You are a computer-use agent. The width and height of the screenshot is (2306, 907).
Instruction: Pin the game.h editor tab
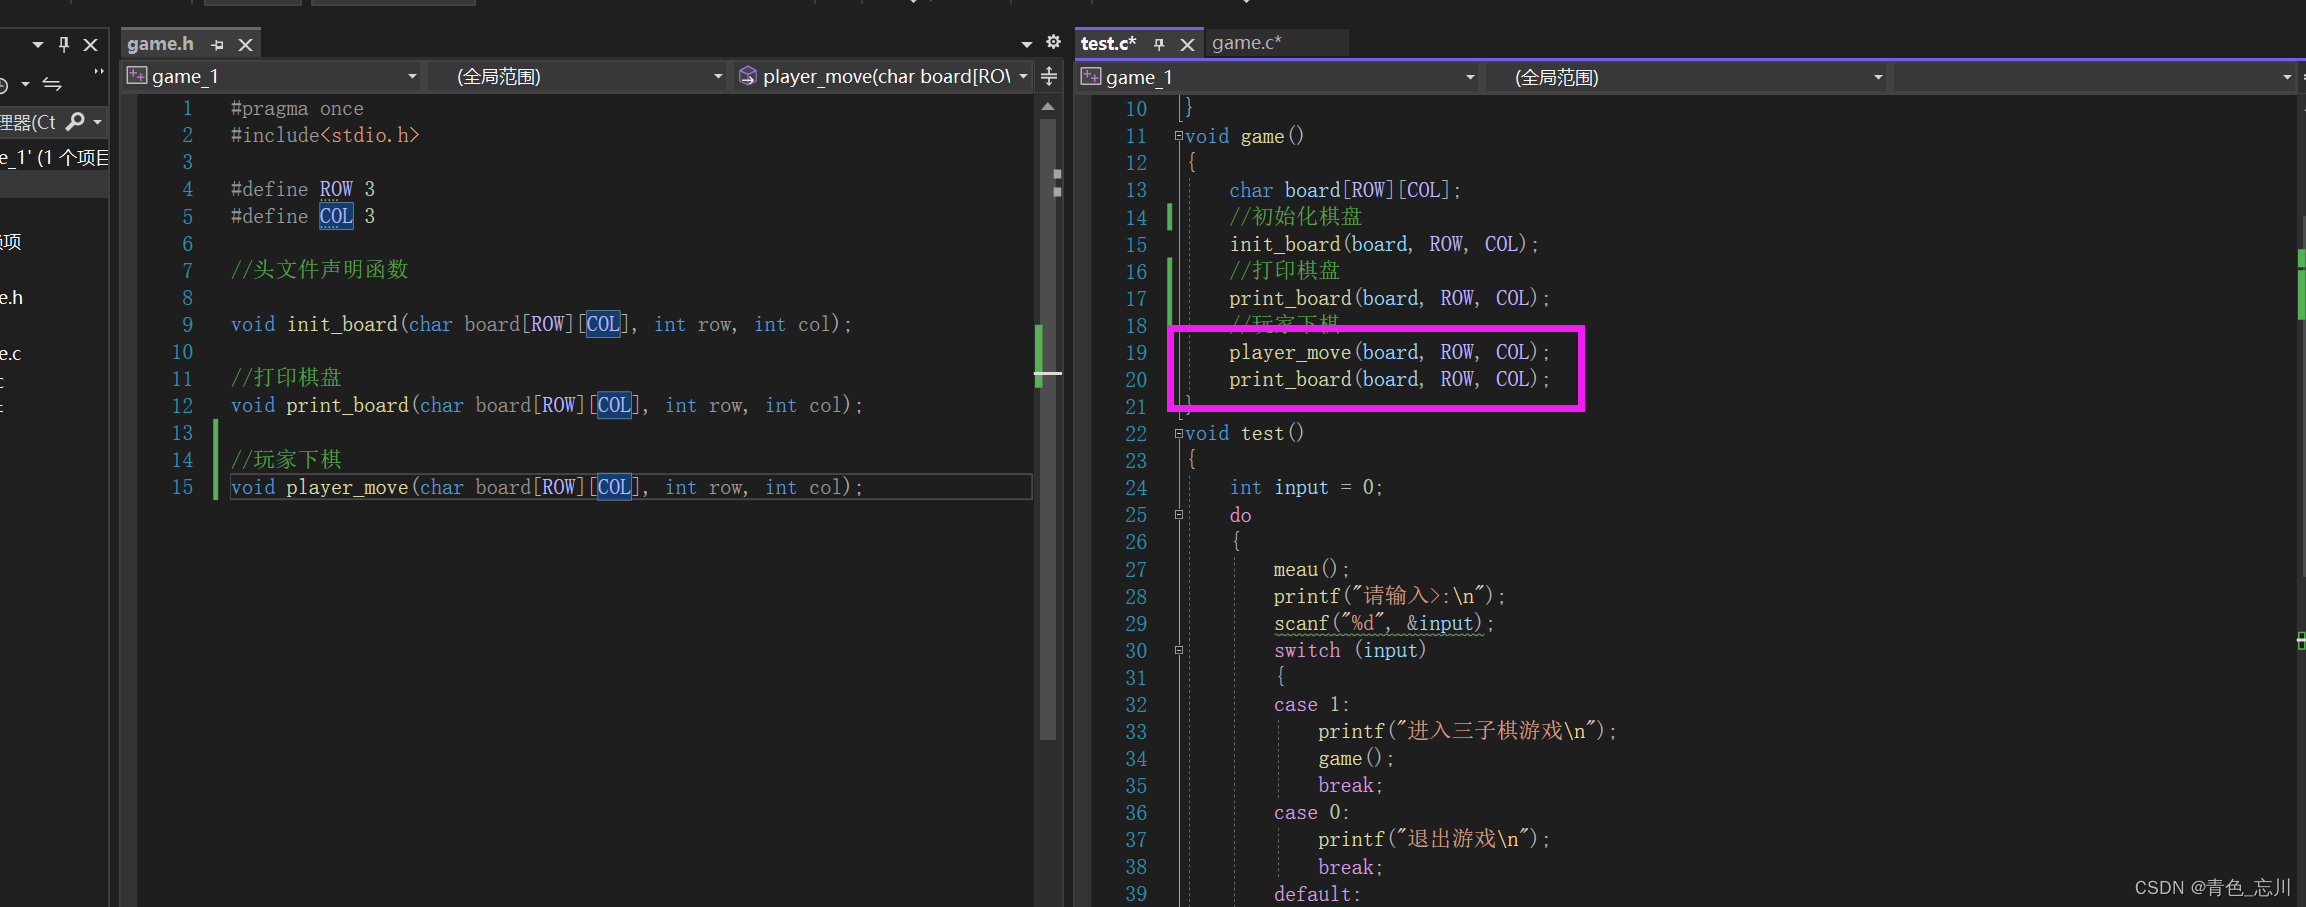point(217,45)
